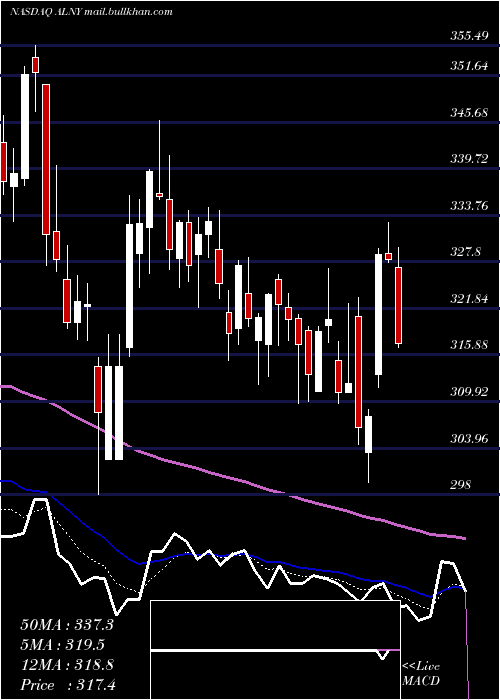
Task: Click the 355.49 price axis label
Action: [469, 36]
